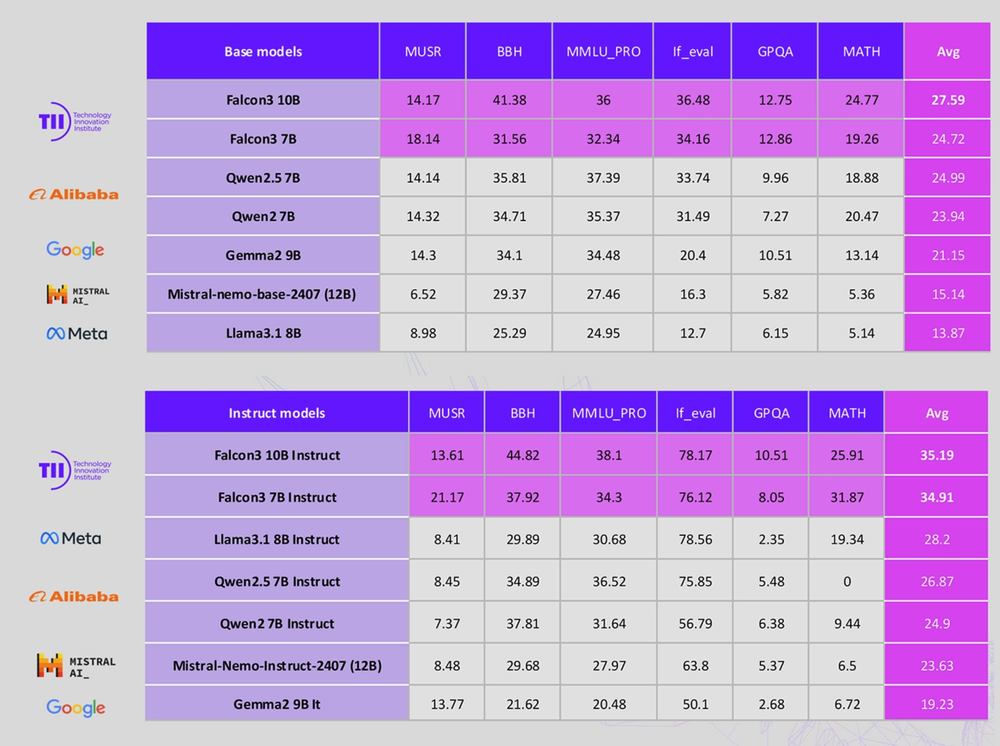The image size is (1000, 746).
Task: Click the 35.19 average for Falcon3 10B Instruct
Action: pos(936,455)
